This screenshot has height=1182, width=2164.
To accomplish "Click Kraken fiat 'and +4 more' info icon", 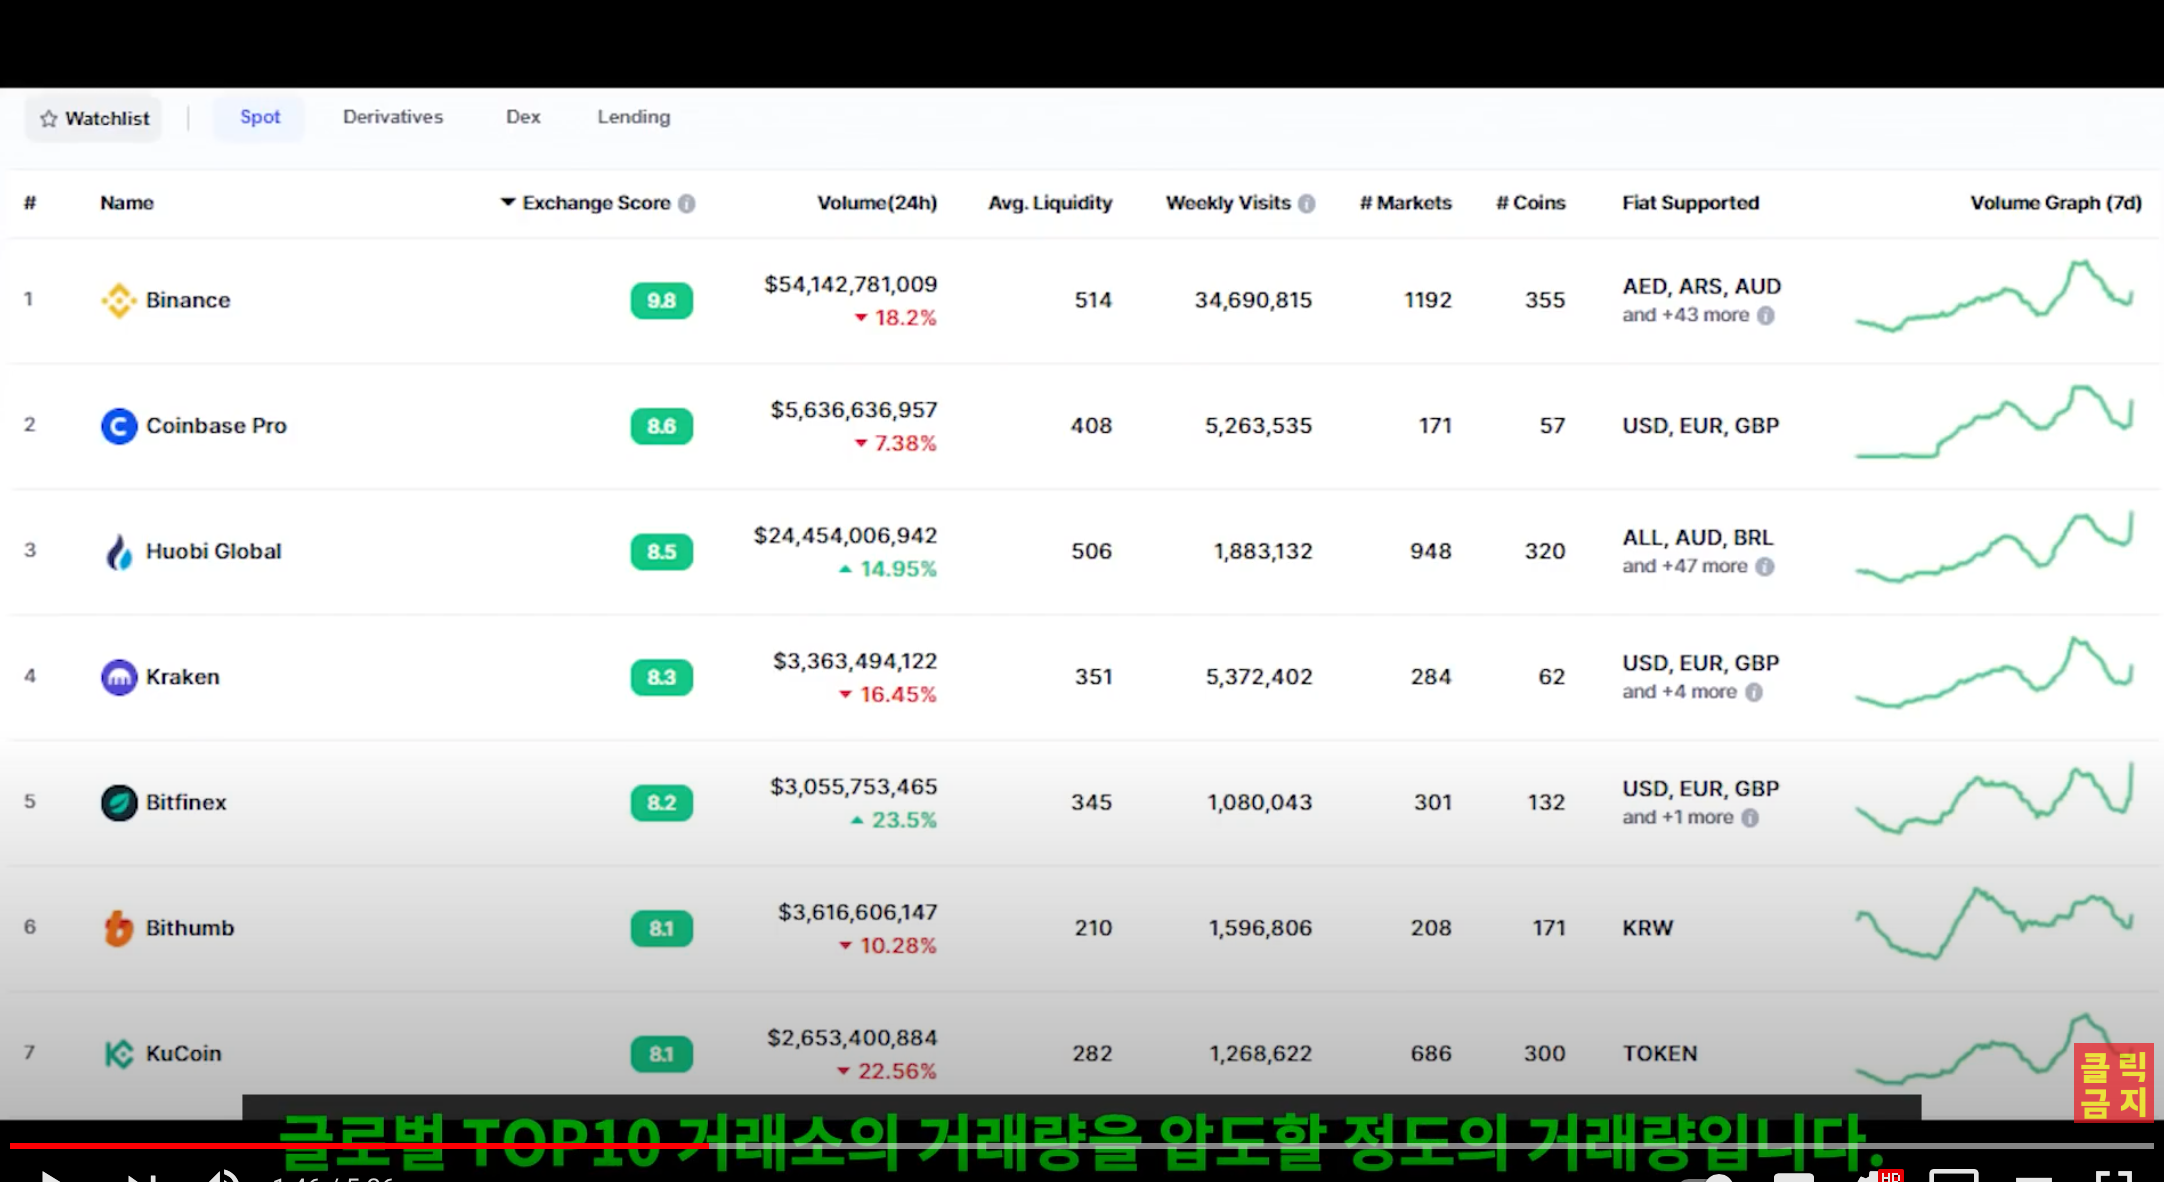I will (1754, 692).
